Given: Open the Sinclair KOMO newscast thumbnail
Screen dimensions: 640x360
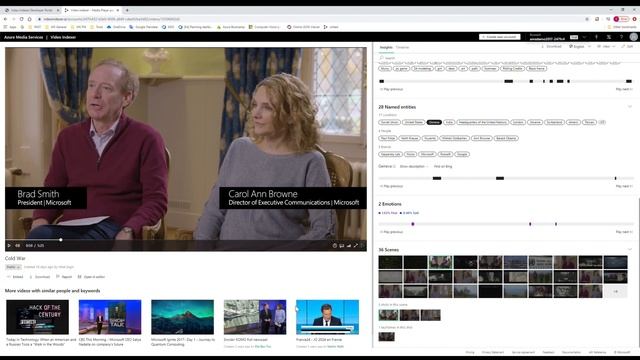Looking at the screenshot, I should (255, 317).
